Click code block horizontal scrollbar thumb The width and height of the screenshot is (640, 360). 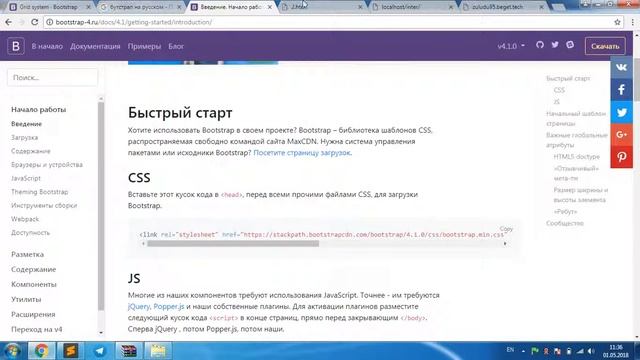(x=233, y=244)
